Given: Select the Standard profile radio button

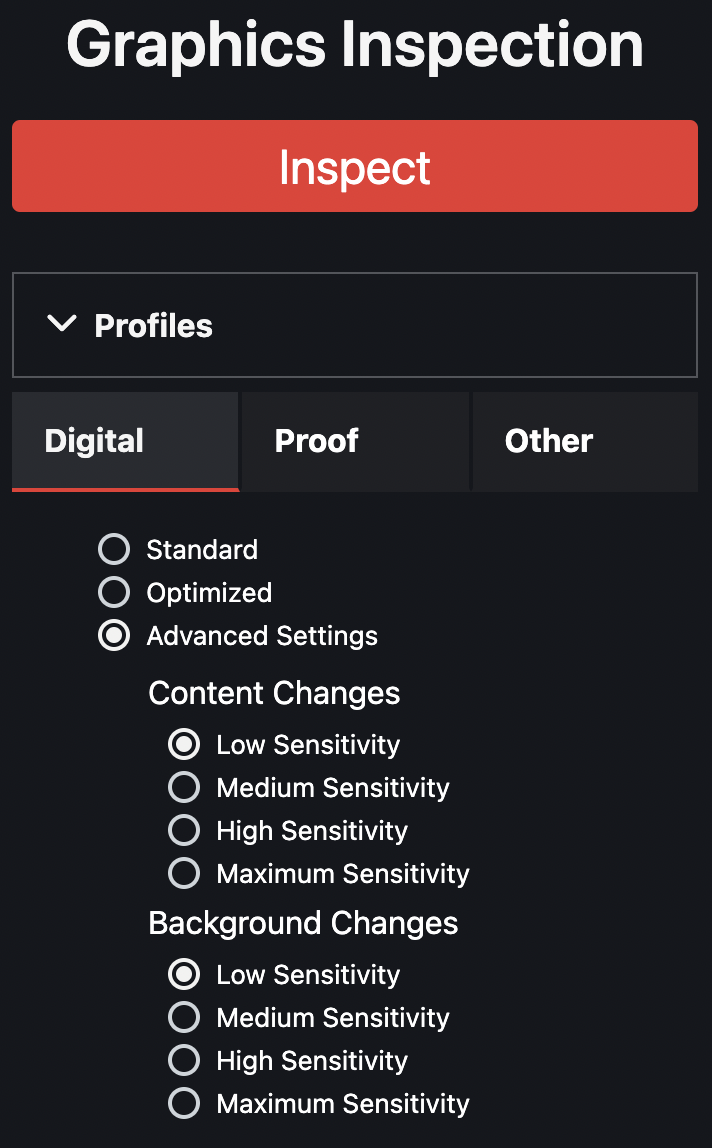Looking at the screenshot, I should coord(114,549).
